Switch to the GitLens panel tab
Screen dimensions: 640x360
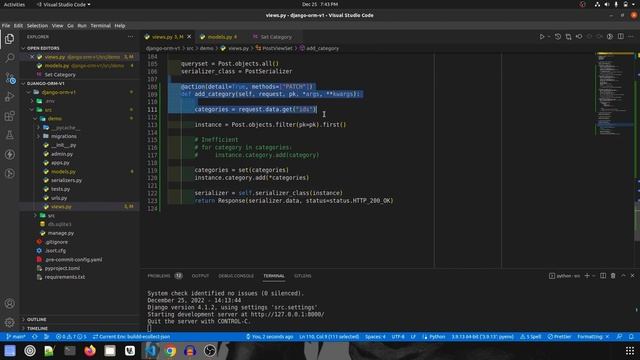302,276
